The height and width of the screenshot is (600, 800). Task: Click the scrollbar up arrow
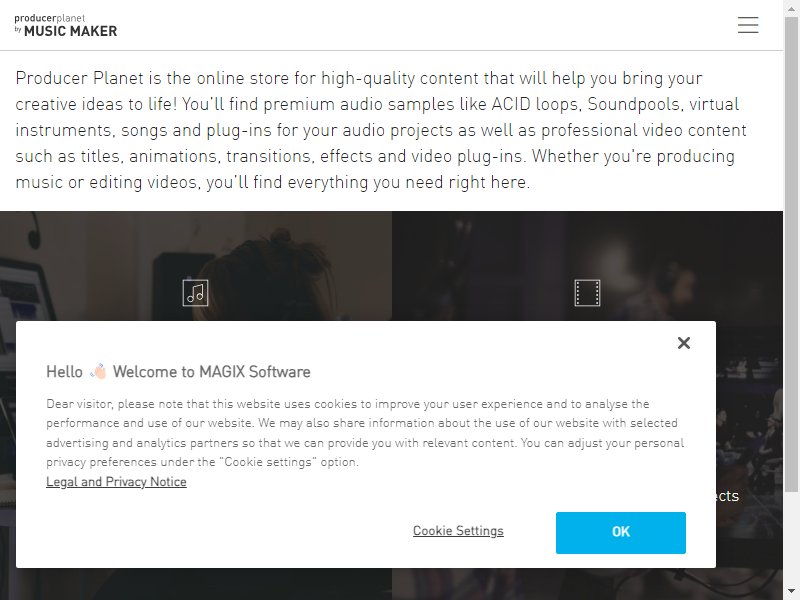(x=791, y=5)
